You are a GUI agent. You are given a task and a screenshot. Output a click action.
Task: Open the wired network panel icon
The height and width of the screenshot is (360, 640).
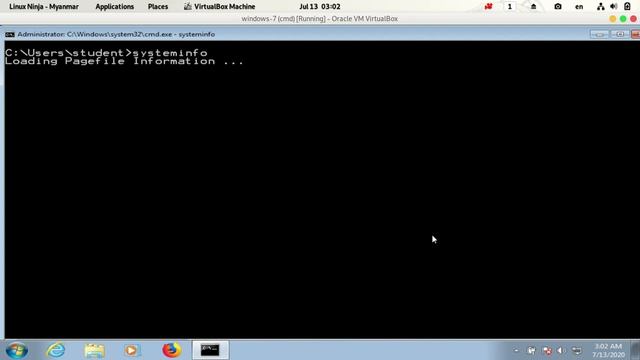600,7
